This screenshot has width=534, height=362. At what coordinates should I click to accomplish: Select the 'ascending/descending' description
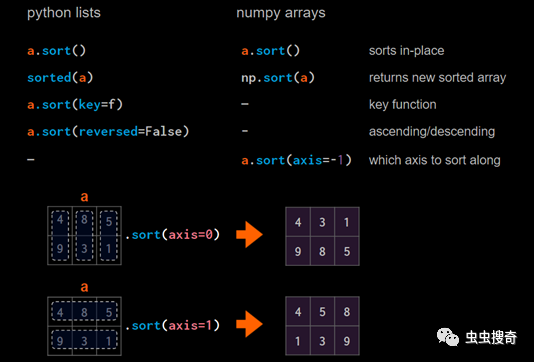click(432, 131)
